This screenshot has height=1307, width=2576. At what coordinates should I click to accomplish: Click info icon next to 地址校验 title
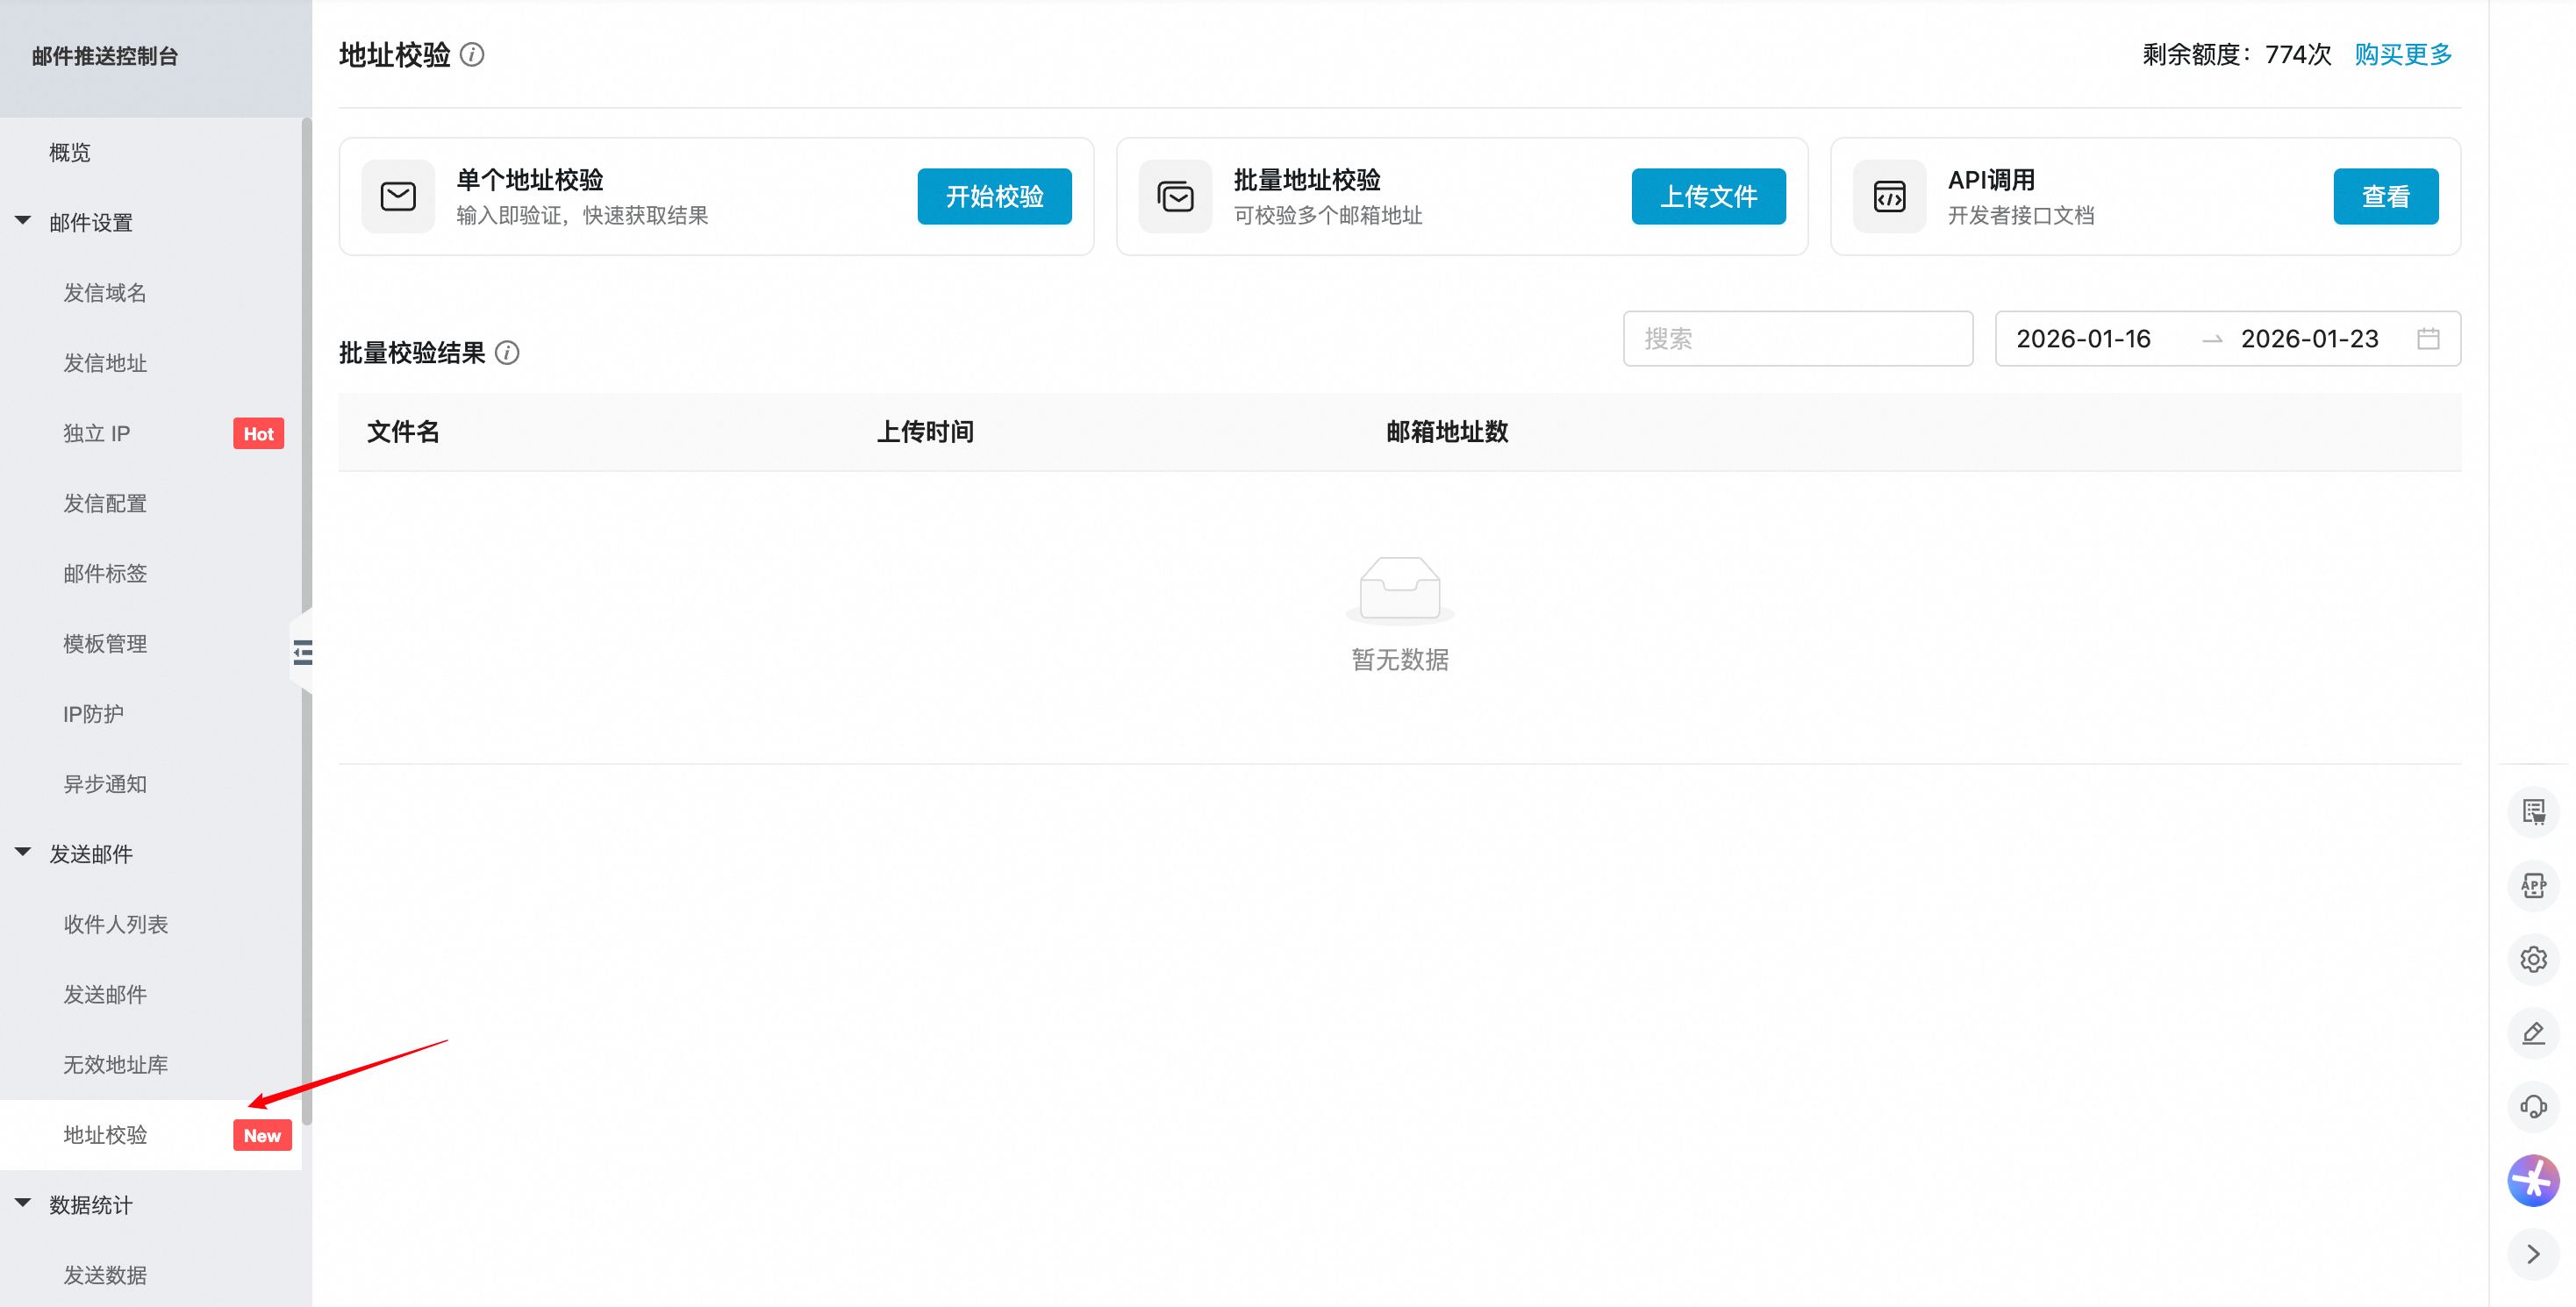(472, 55)
